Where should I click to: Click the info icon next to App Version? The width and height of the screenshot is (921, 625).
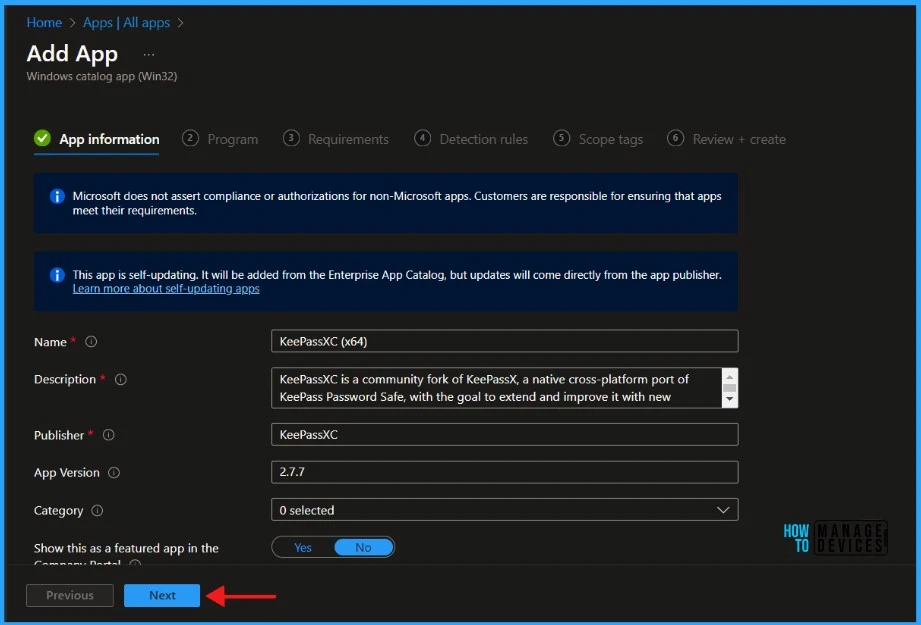(114, 472)
